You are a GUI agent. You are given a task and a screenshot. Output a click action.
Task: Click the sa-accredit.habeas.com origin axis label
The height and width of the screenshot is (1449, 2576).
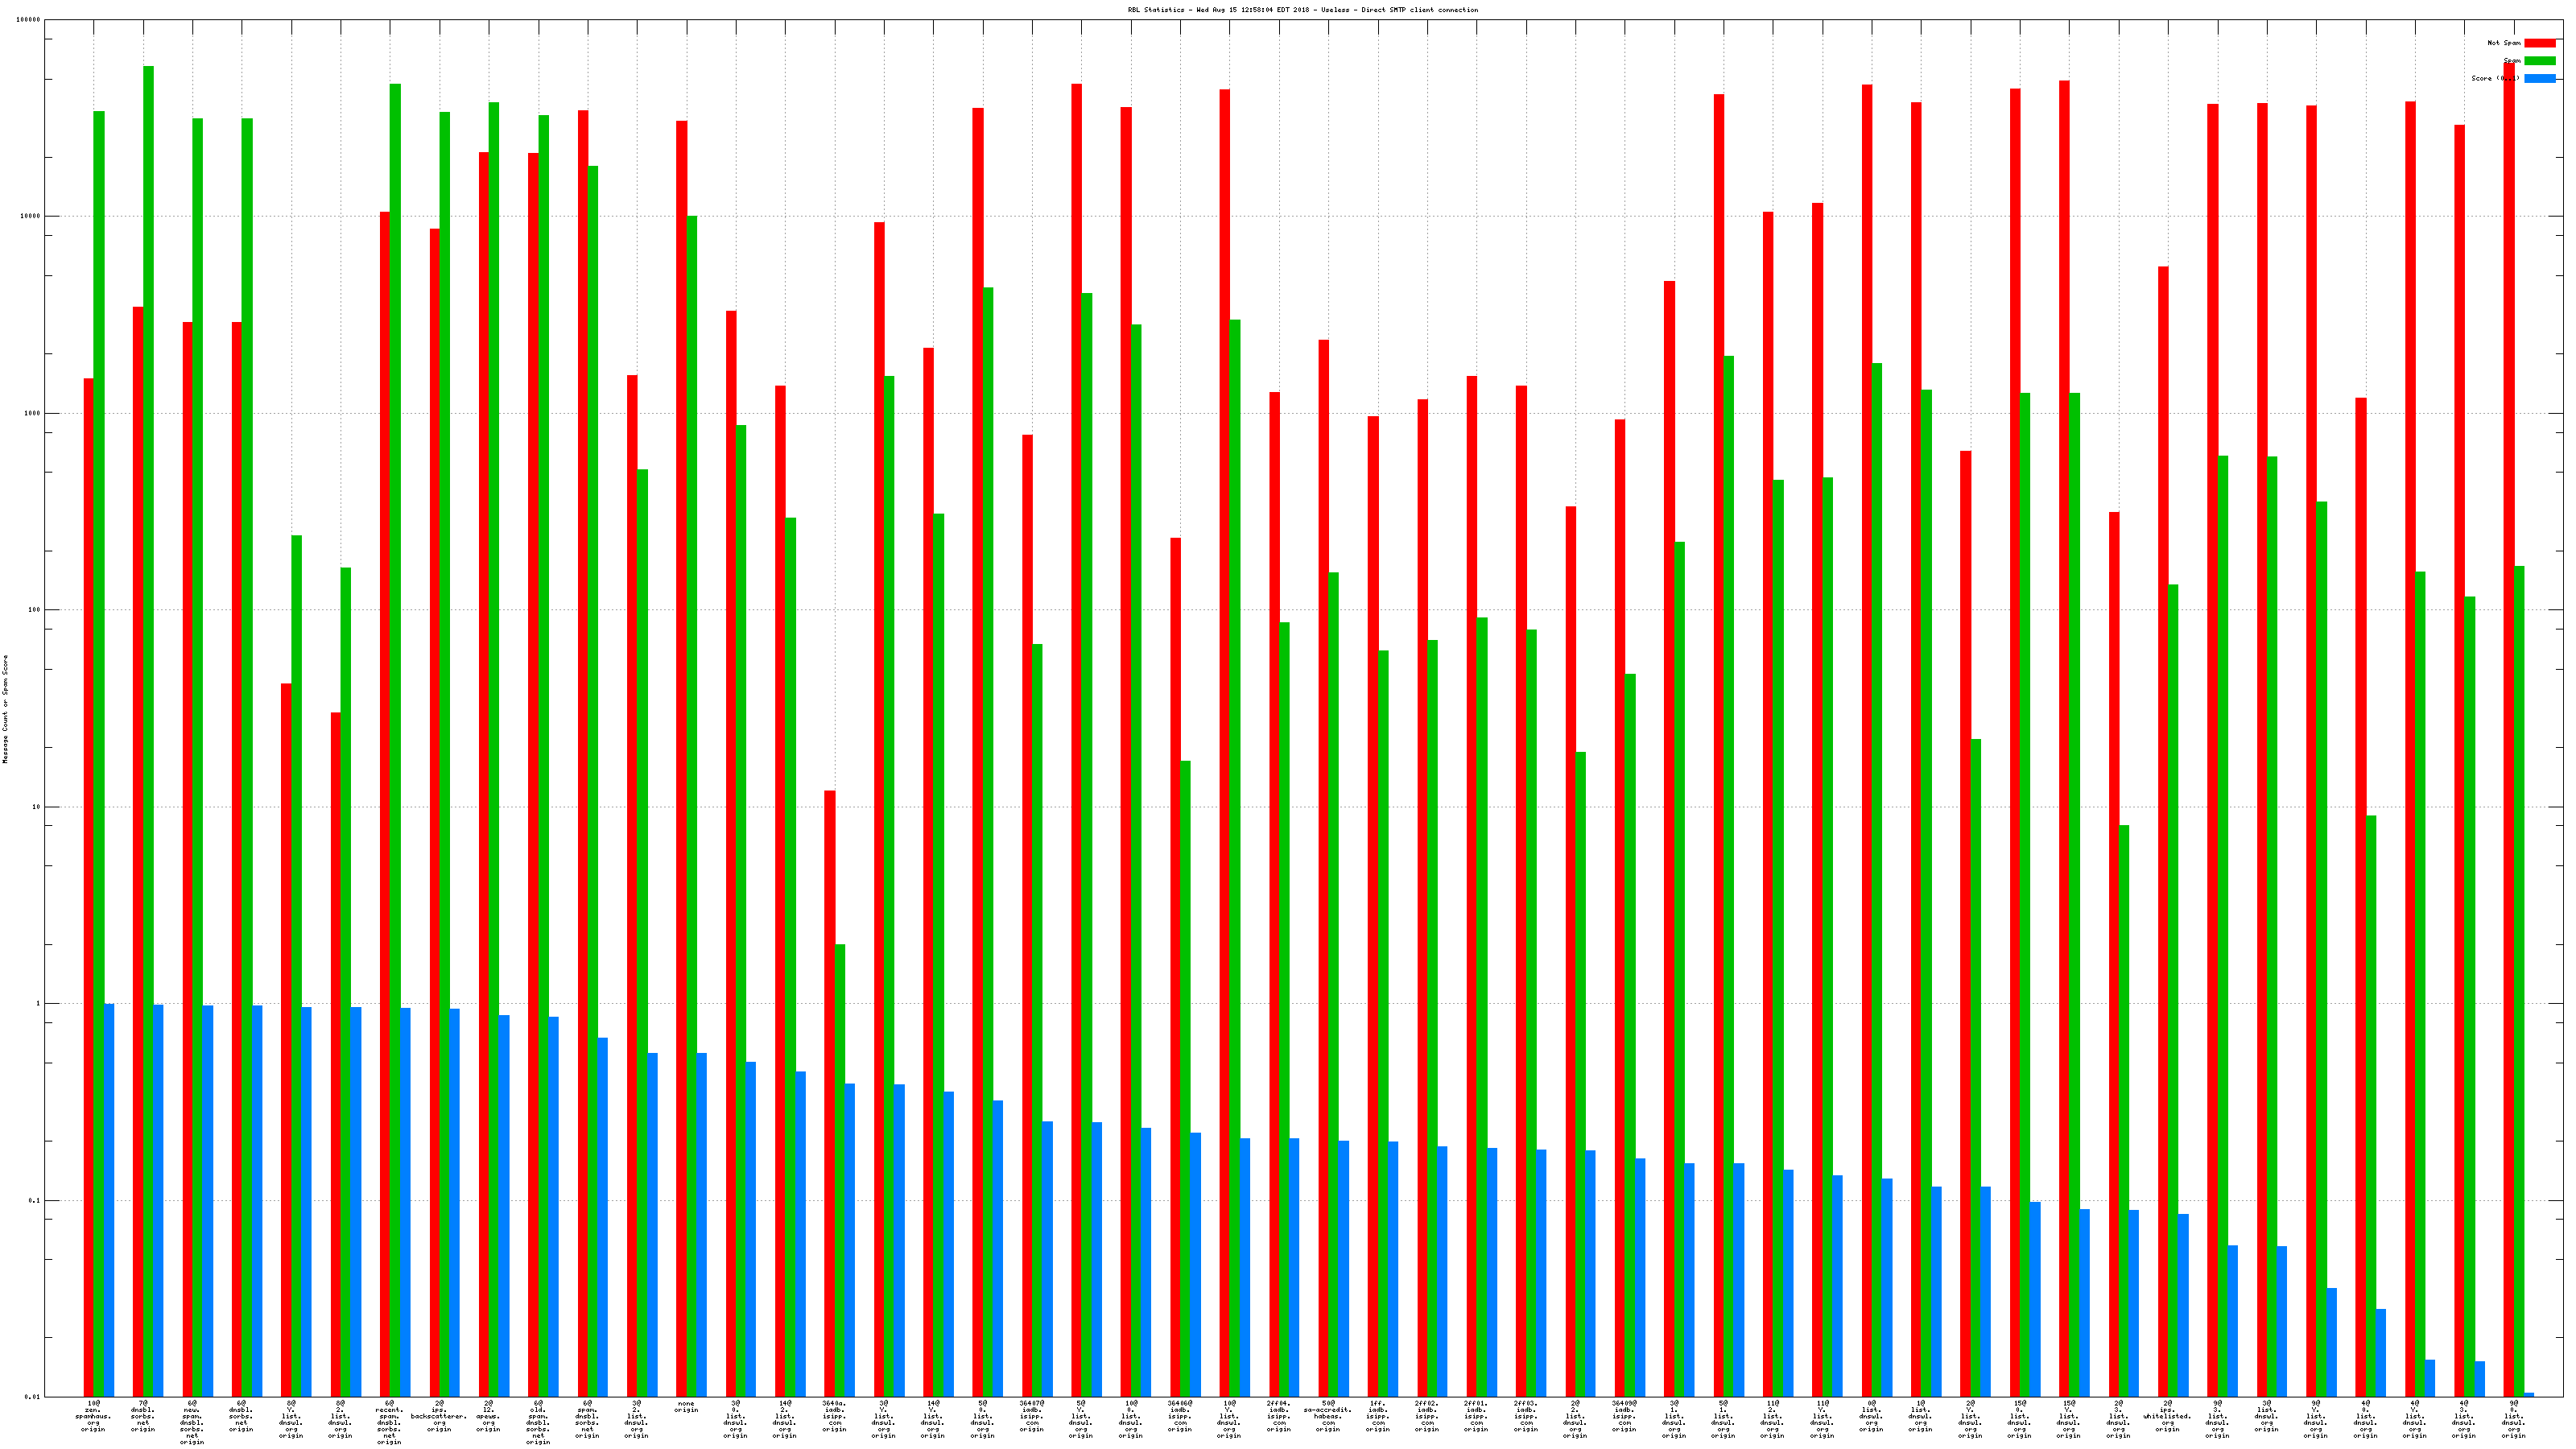(1328, 1417)
